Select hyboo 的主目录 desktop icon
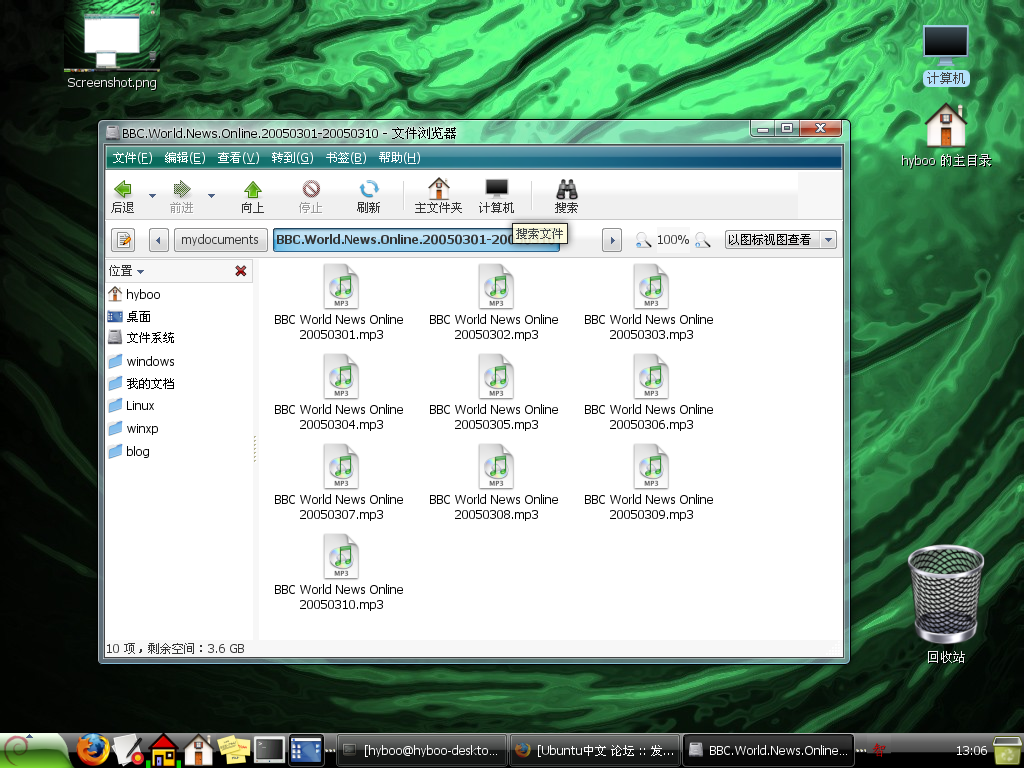 click(x=946, y=135)
